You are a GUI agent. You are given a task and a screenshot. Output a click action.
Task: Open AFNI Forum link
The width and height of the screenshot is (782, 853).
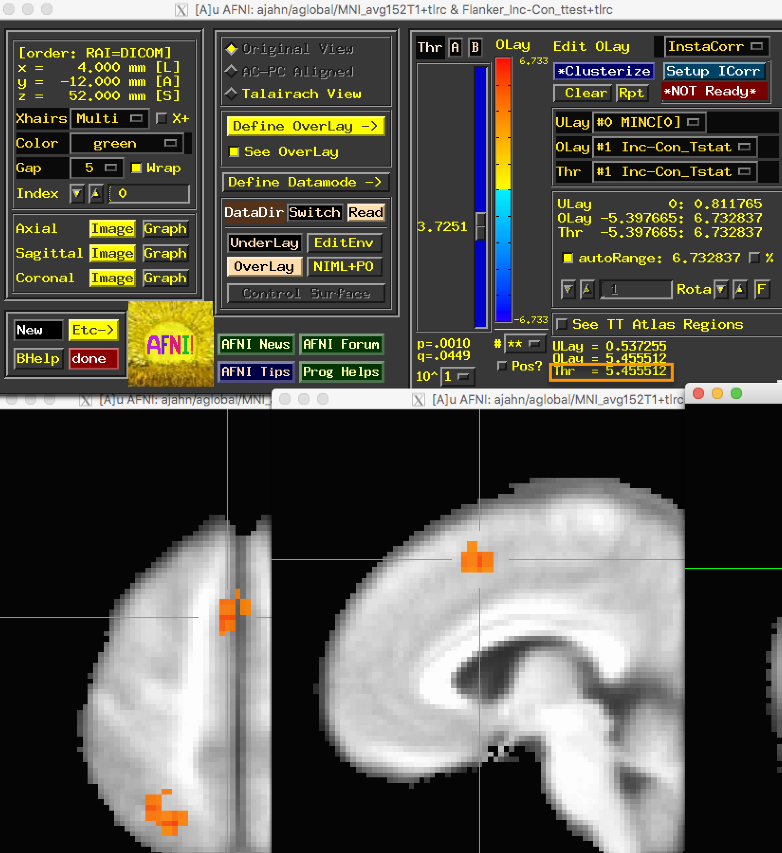click(x=341, y=344)
